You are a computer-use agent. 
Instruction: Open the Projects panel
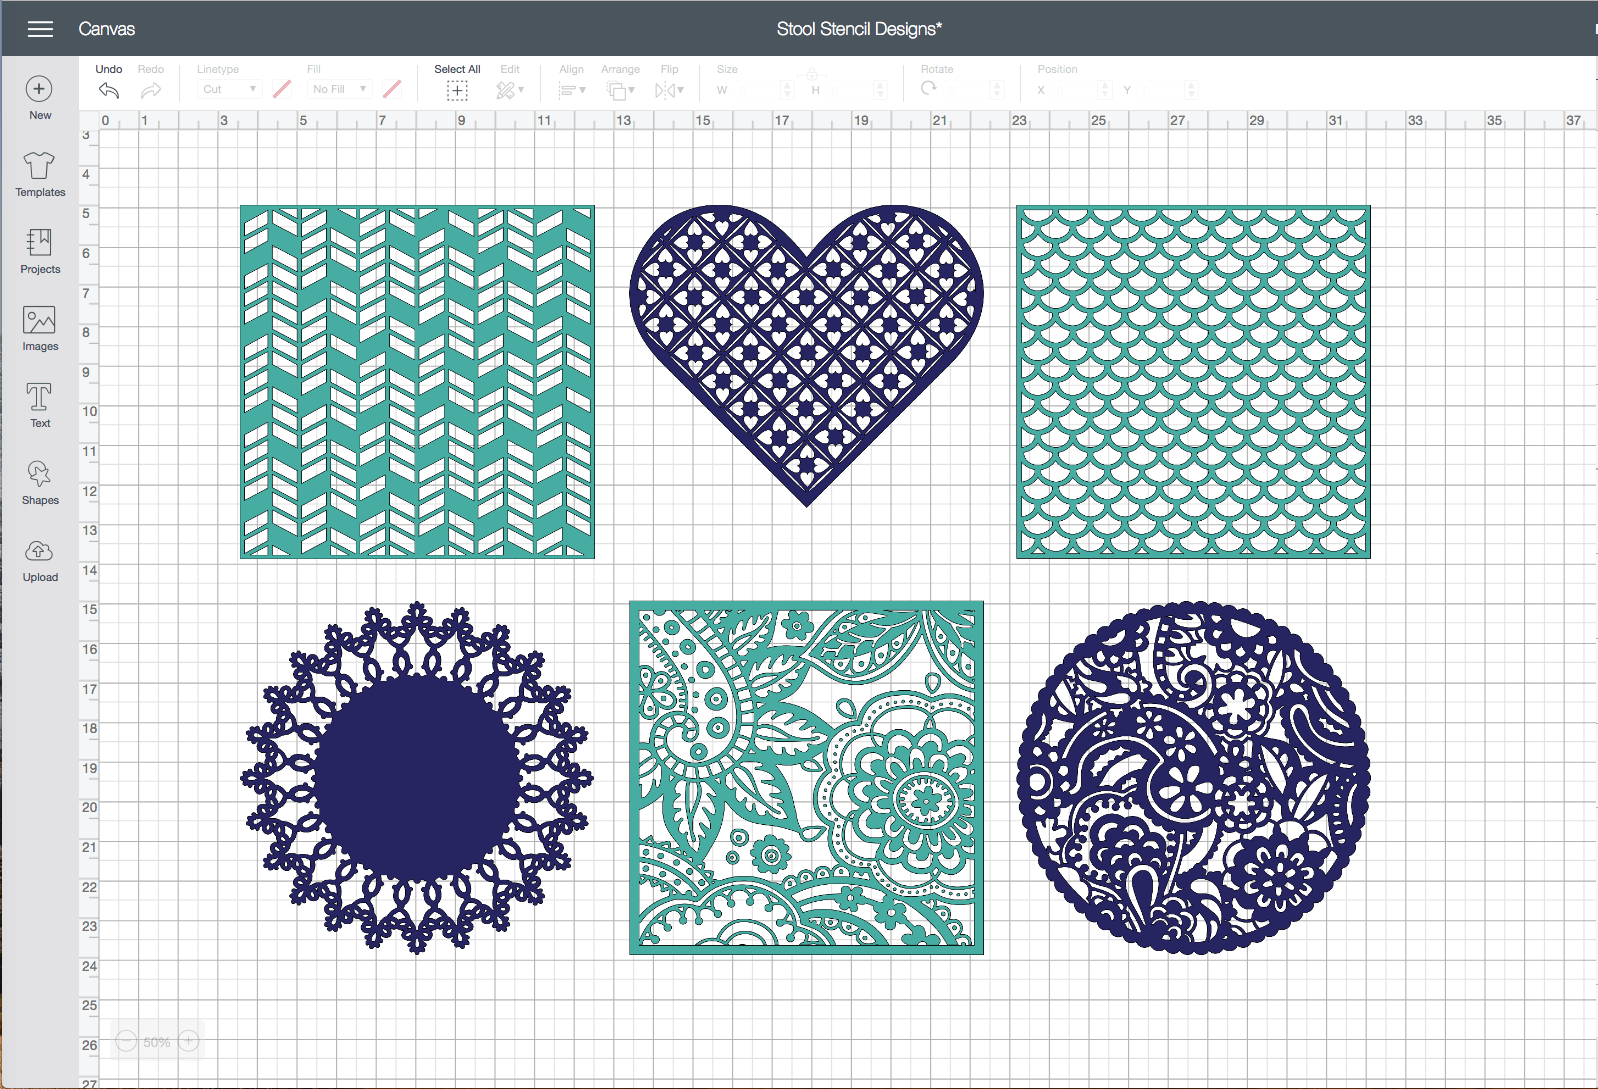(40, 243)
